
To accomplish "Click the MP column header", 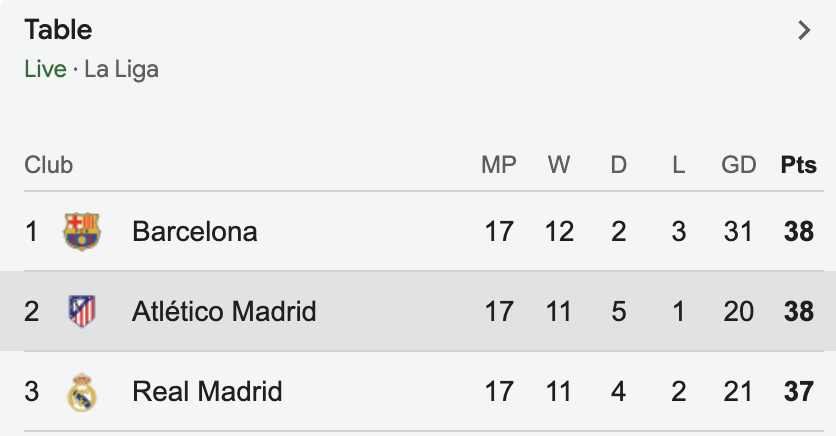I will pyautogui.click(x=499, y=165).
